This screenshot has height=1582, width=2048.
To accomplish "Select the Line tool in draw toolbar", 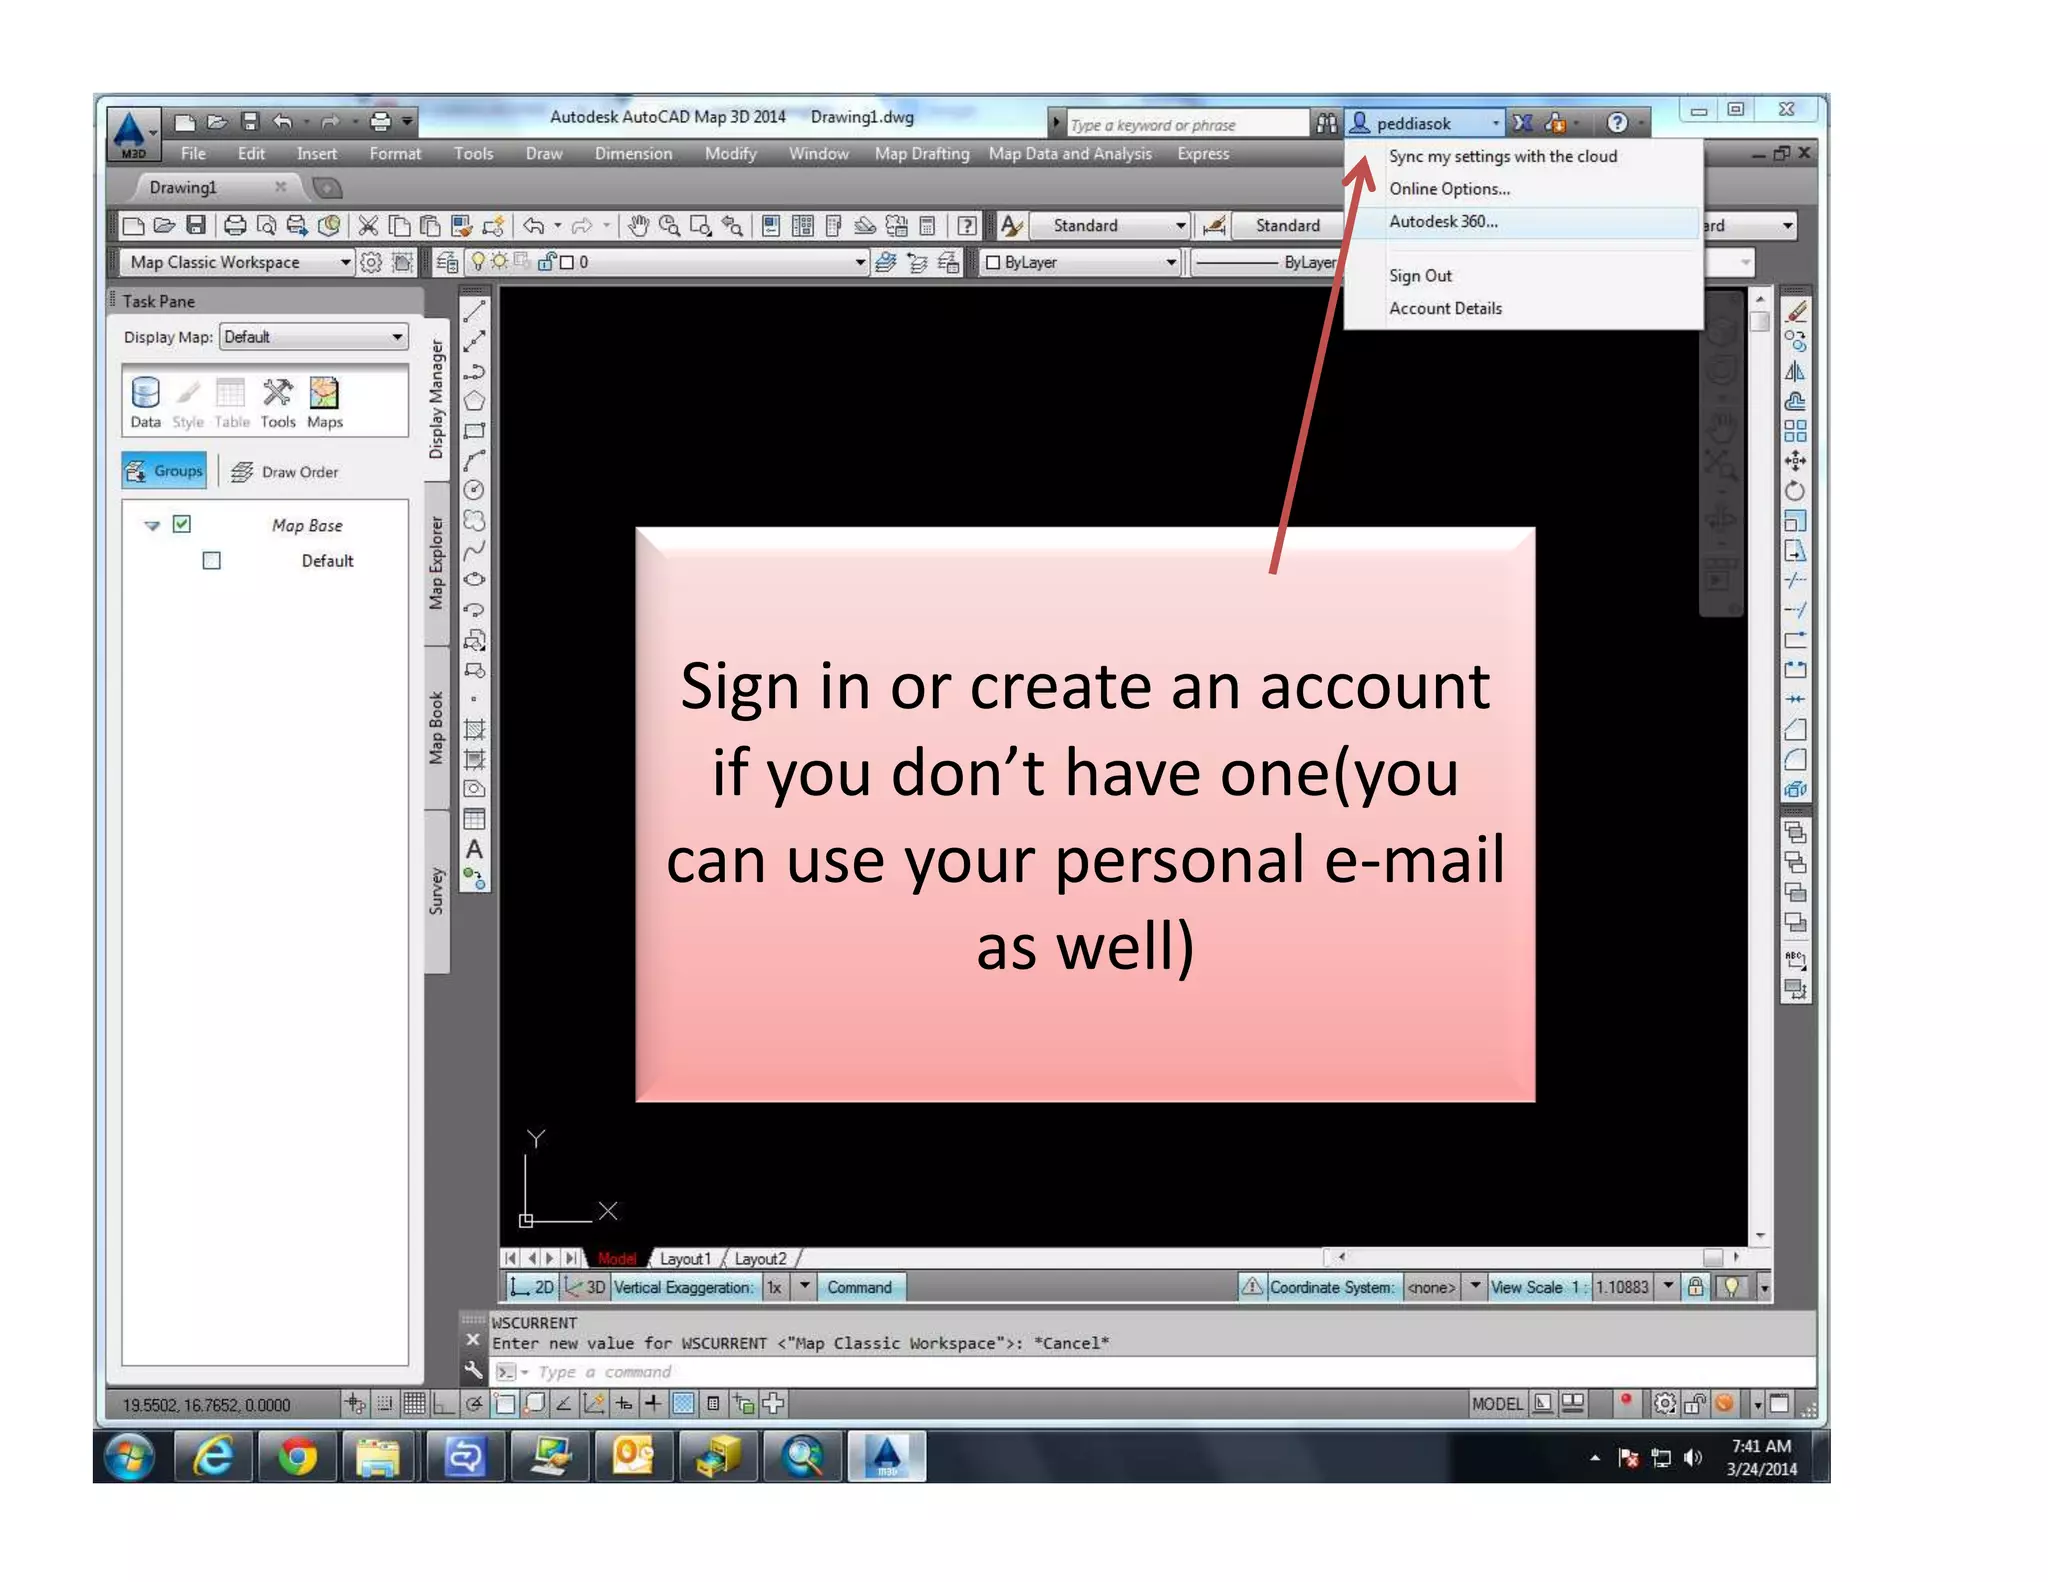I will click(x=474, y=312).
